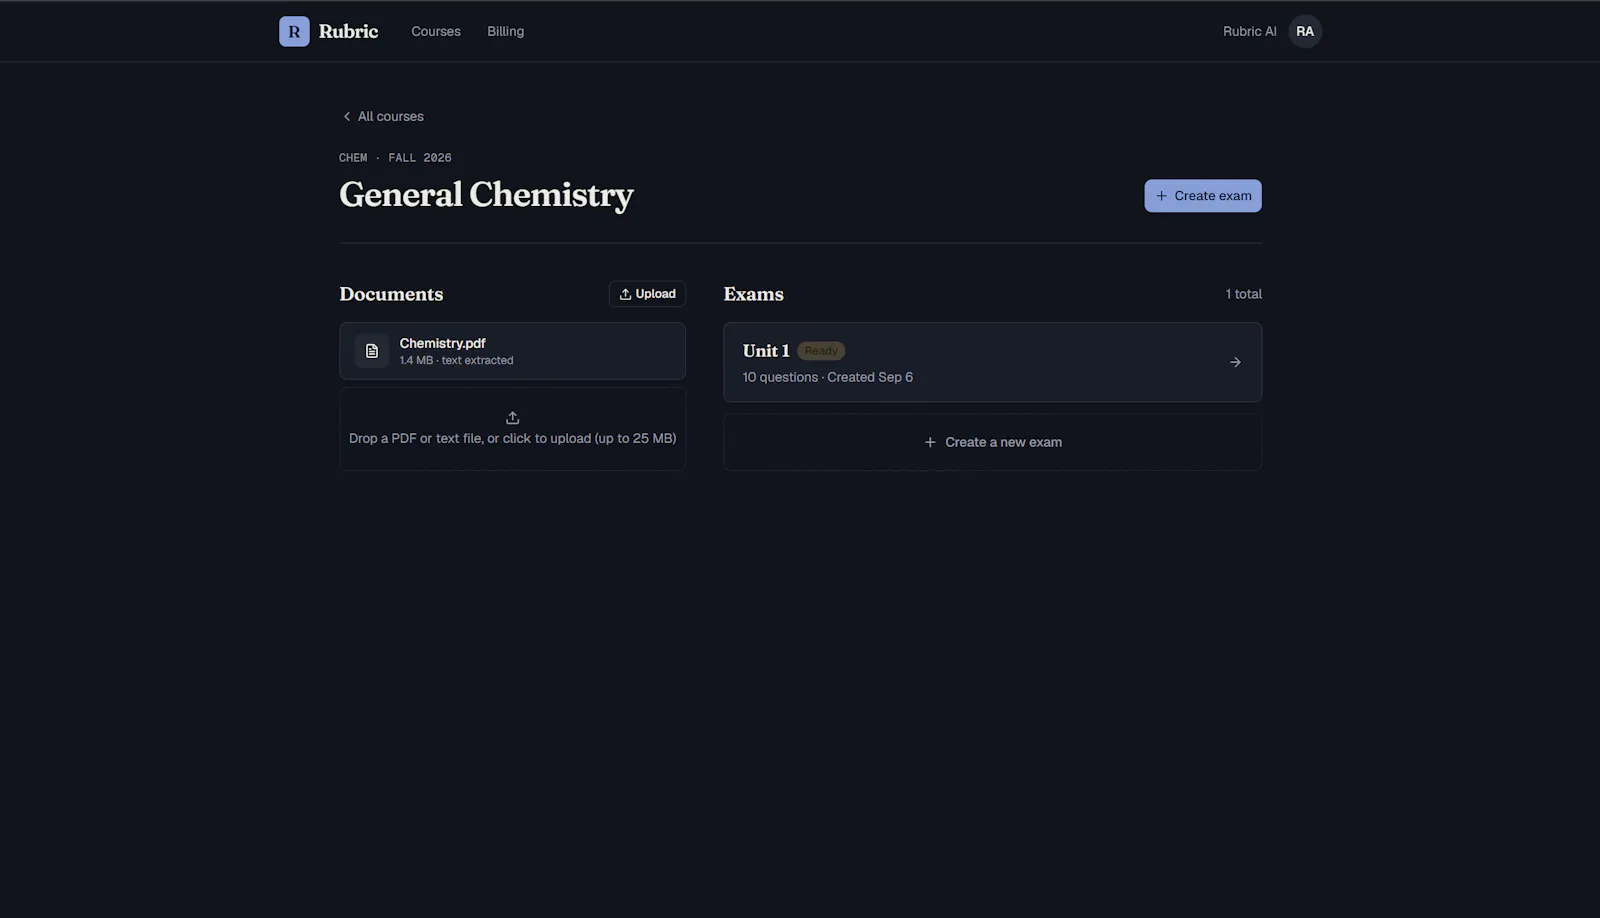Open the Billing nav item

coord(505,31)
